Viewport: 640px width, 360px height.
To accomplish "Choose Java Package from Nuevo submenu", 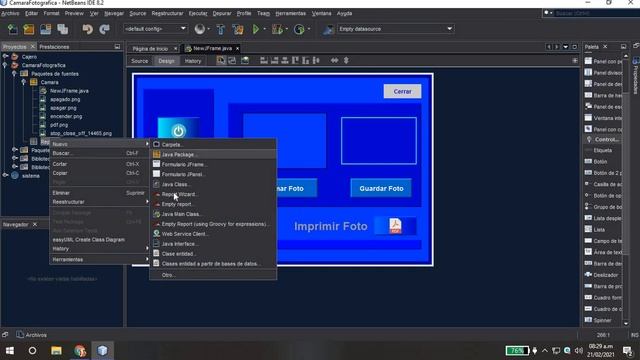I will pyautogui.click(x=213, y=154).
